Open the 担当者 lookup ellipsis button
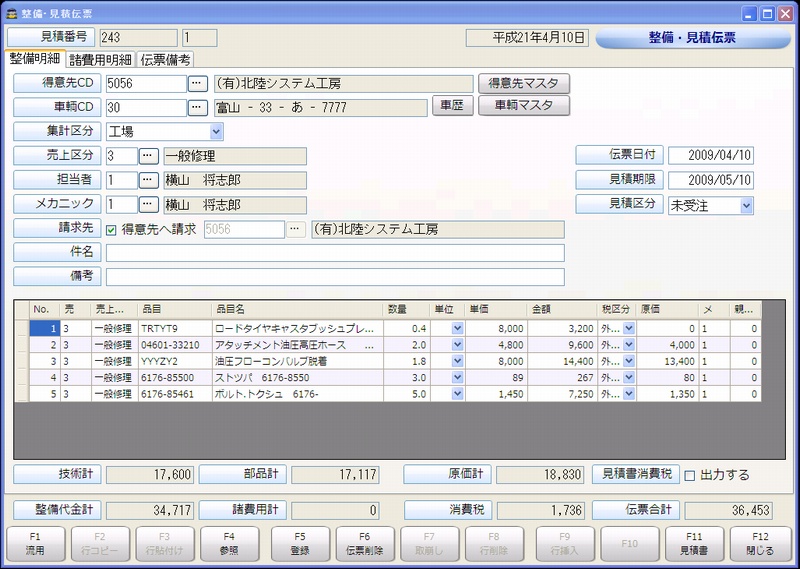The height and width of the screenshot is (569, 800). (149, 180)
